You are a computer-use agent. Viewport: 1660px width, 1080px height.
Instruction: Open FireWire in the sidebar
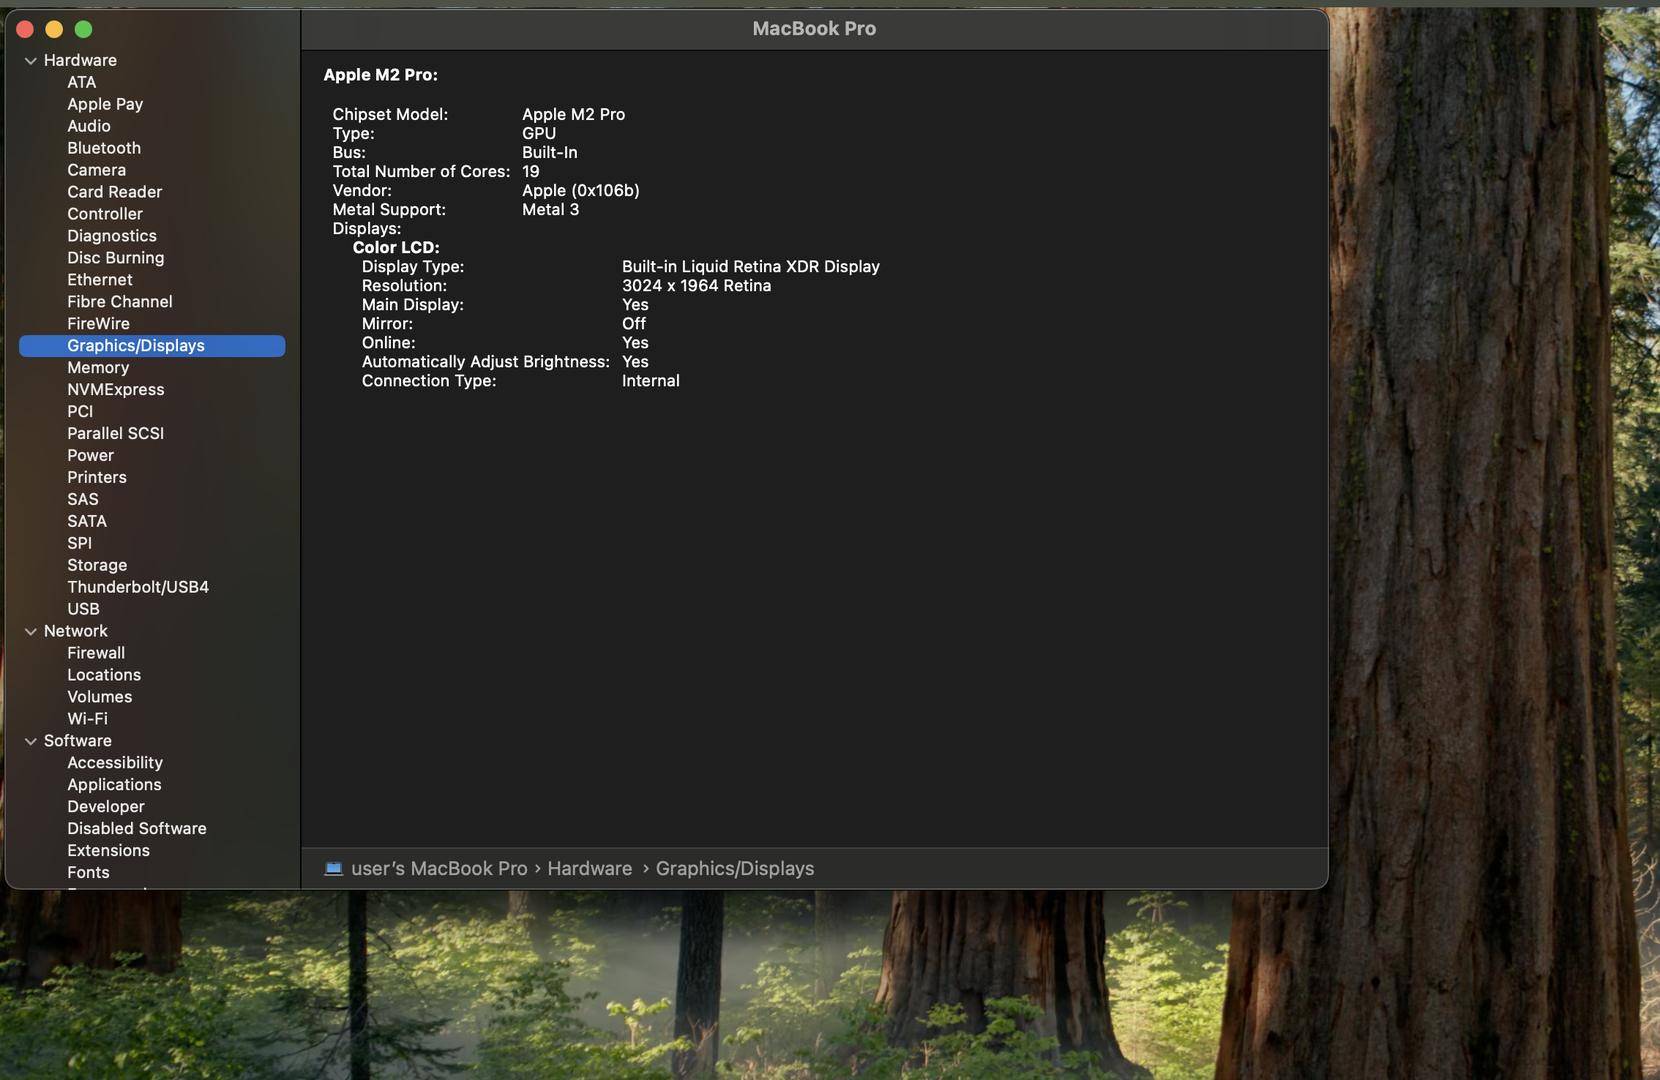99,325
